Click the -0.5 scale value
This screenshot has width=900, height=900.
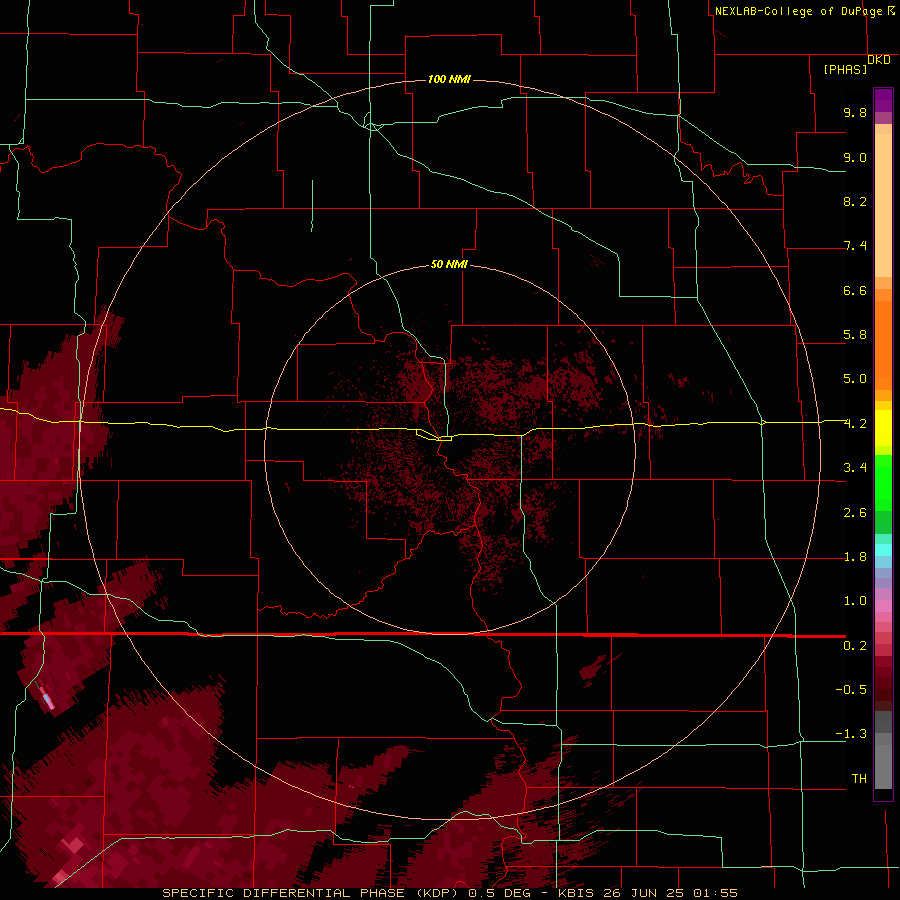851,690
